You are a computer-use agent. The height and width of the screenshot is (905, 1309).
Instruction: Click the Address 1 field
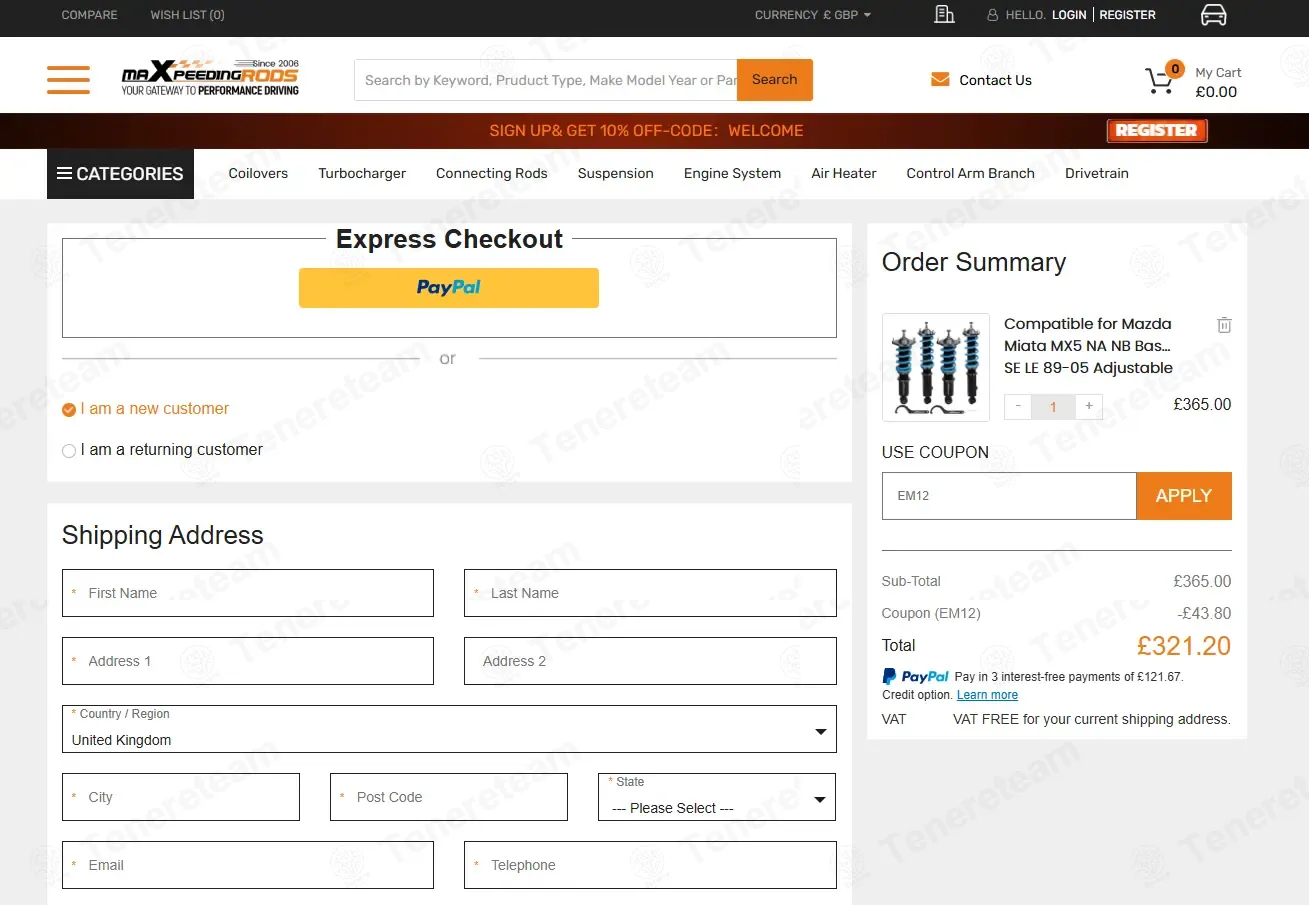248,661
